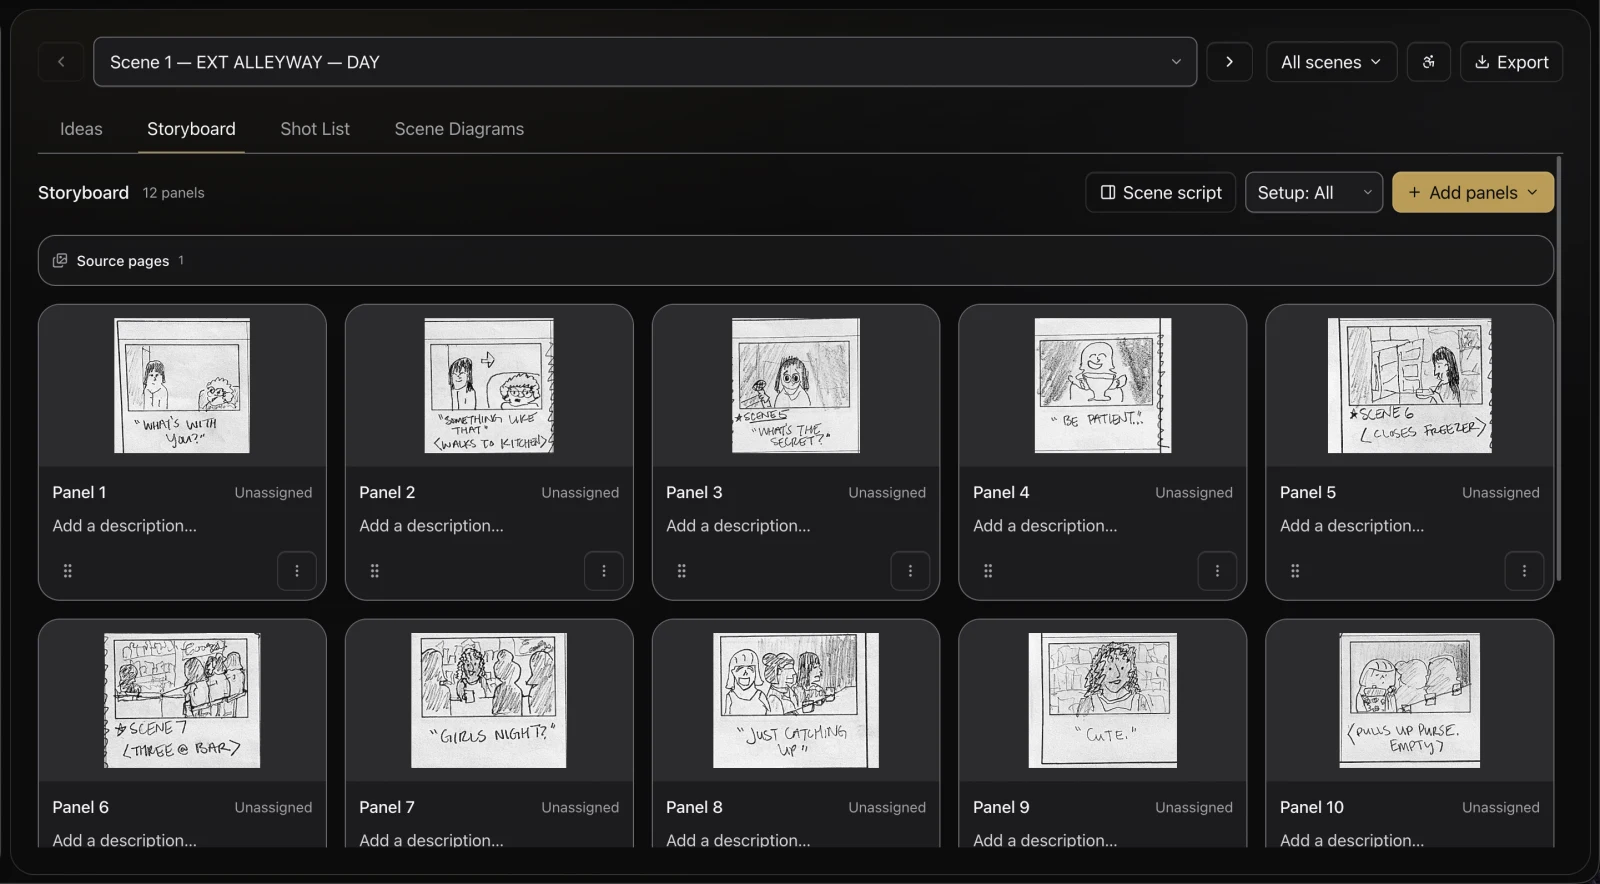The height and width of the screenshot is (884, 1600).
Task: Open Panel 2 more options menu
Action: click(x=604, y=571)
